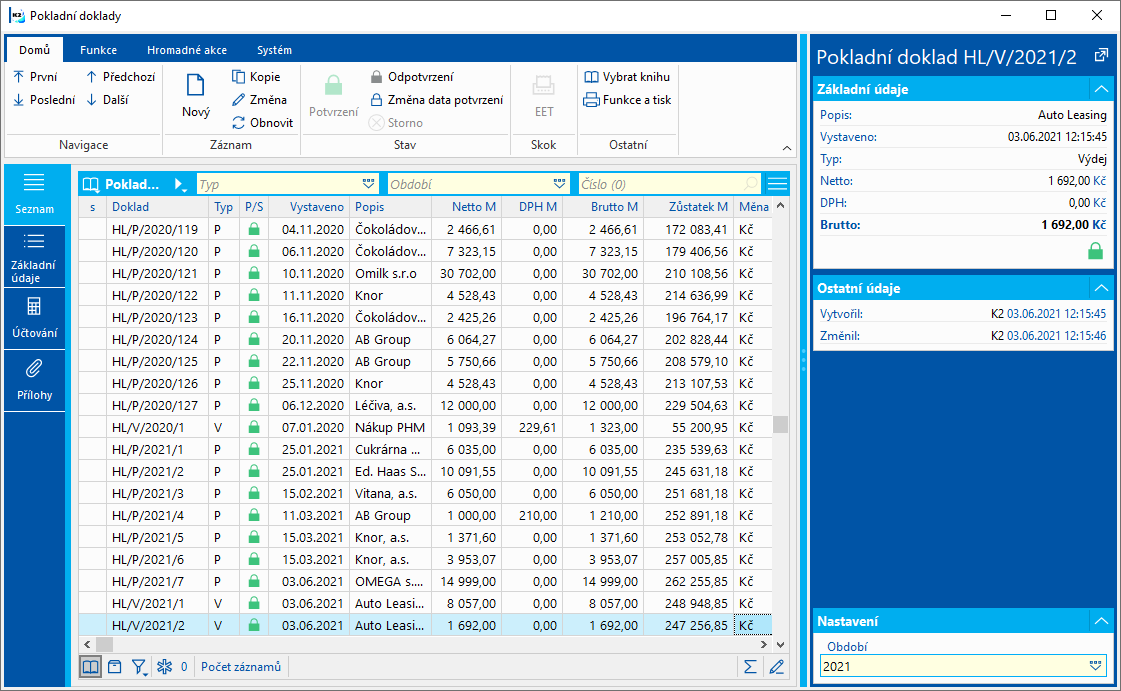Click the Číslo search input field

(x=660, y=184)
